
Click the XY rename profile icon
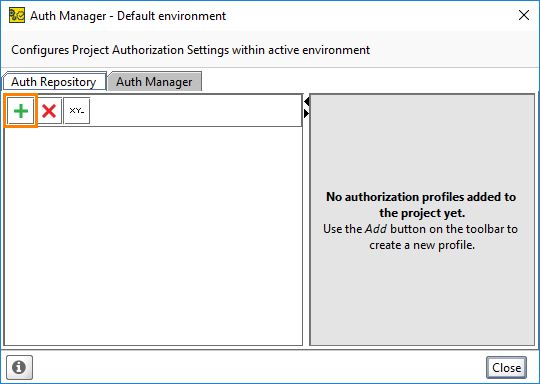(77, 111)
